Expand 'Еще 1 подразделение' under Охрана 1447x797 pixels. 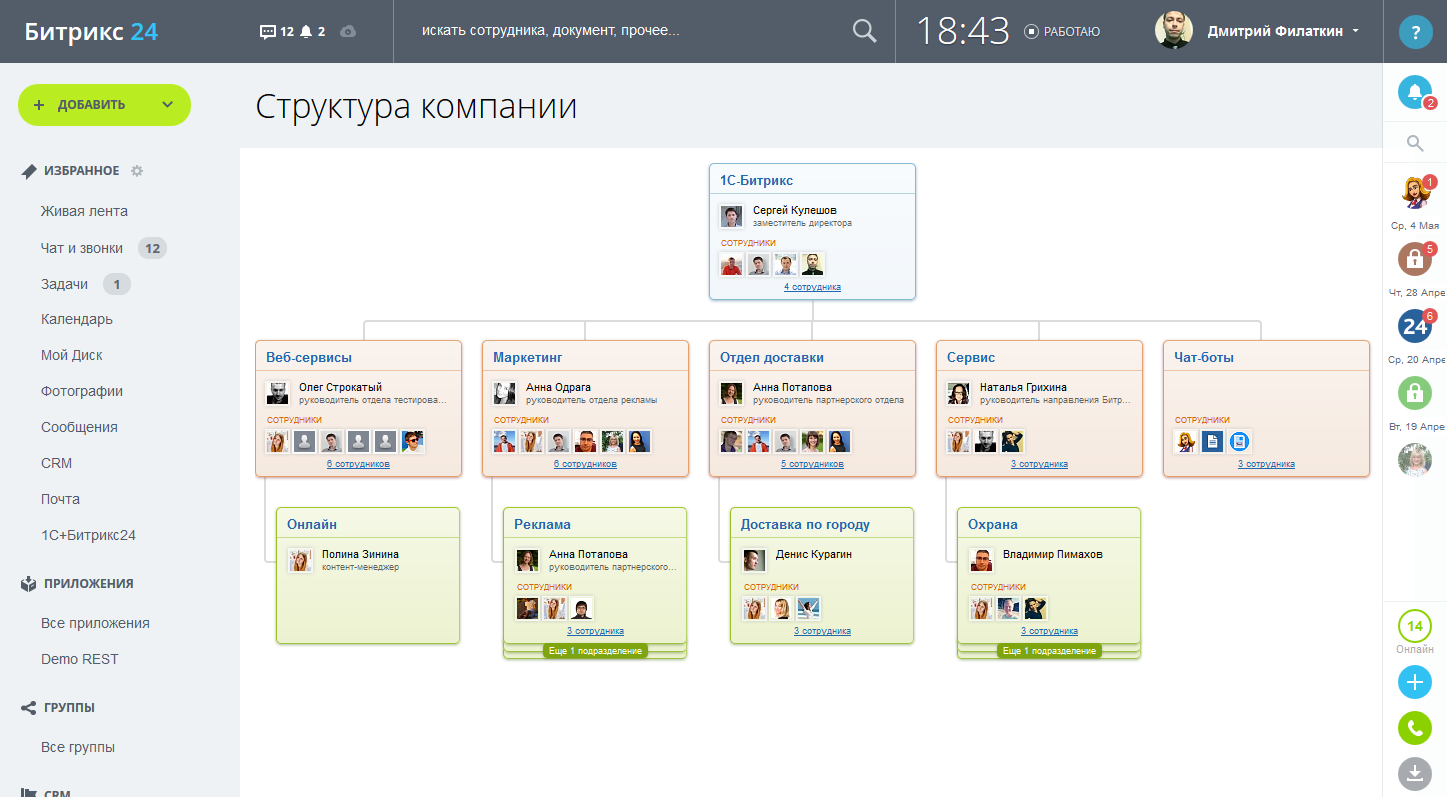coord(1049,651)
